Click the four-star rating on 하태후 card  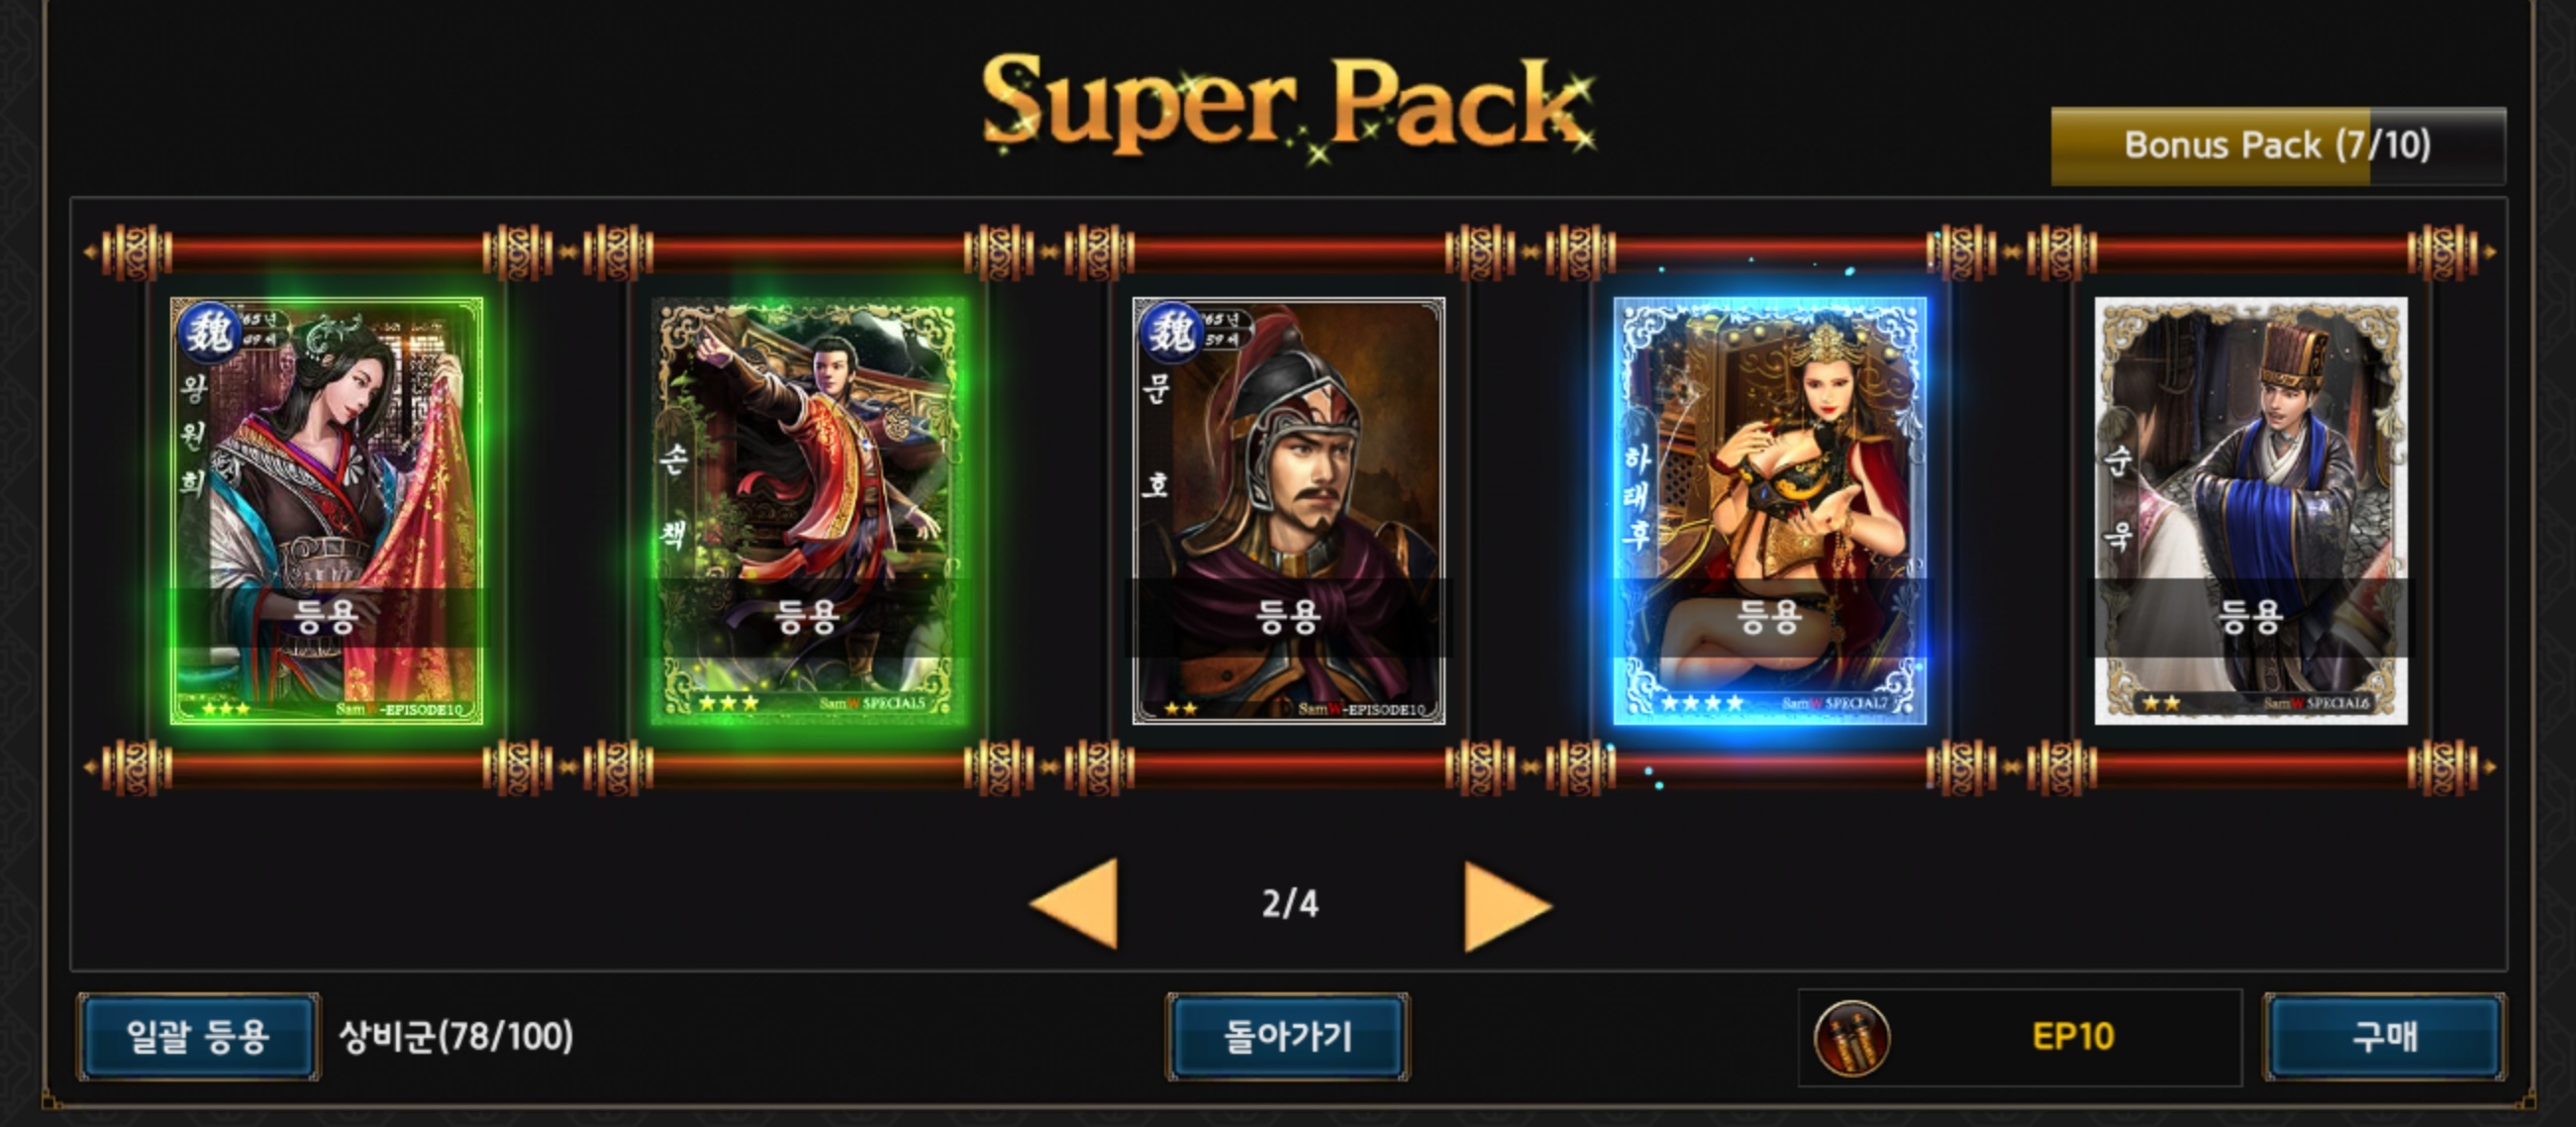coord(1701,703)
